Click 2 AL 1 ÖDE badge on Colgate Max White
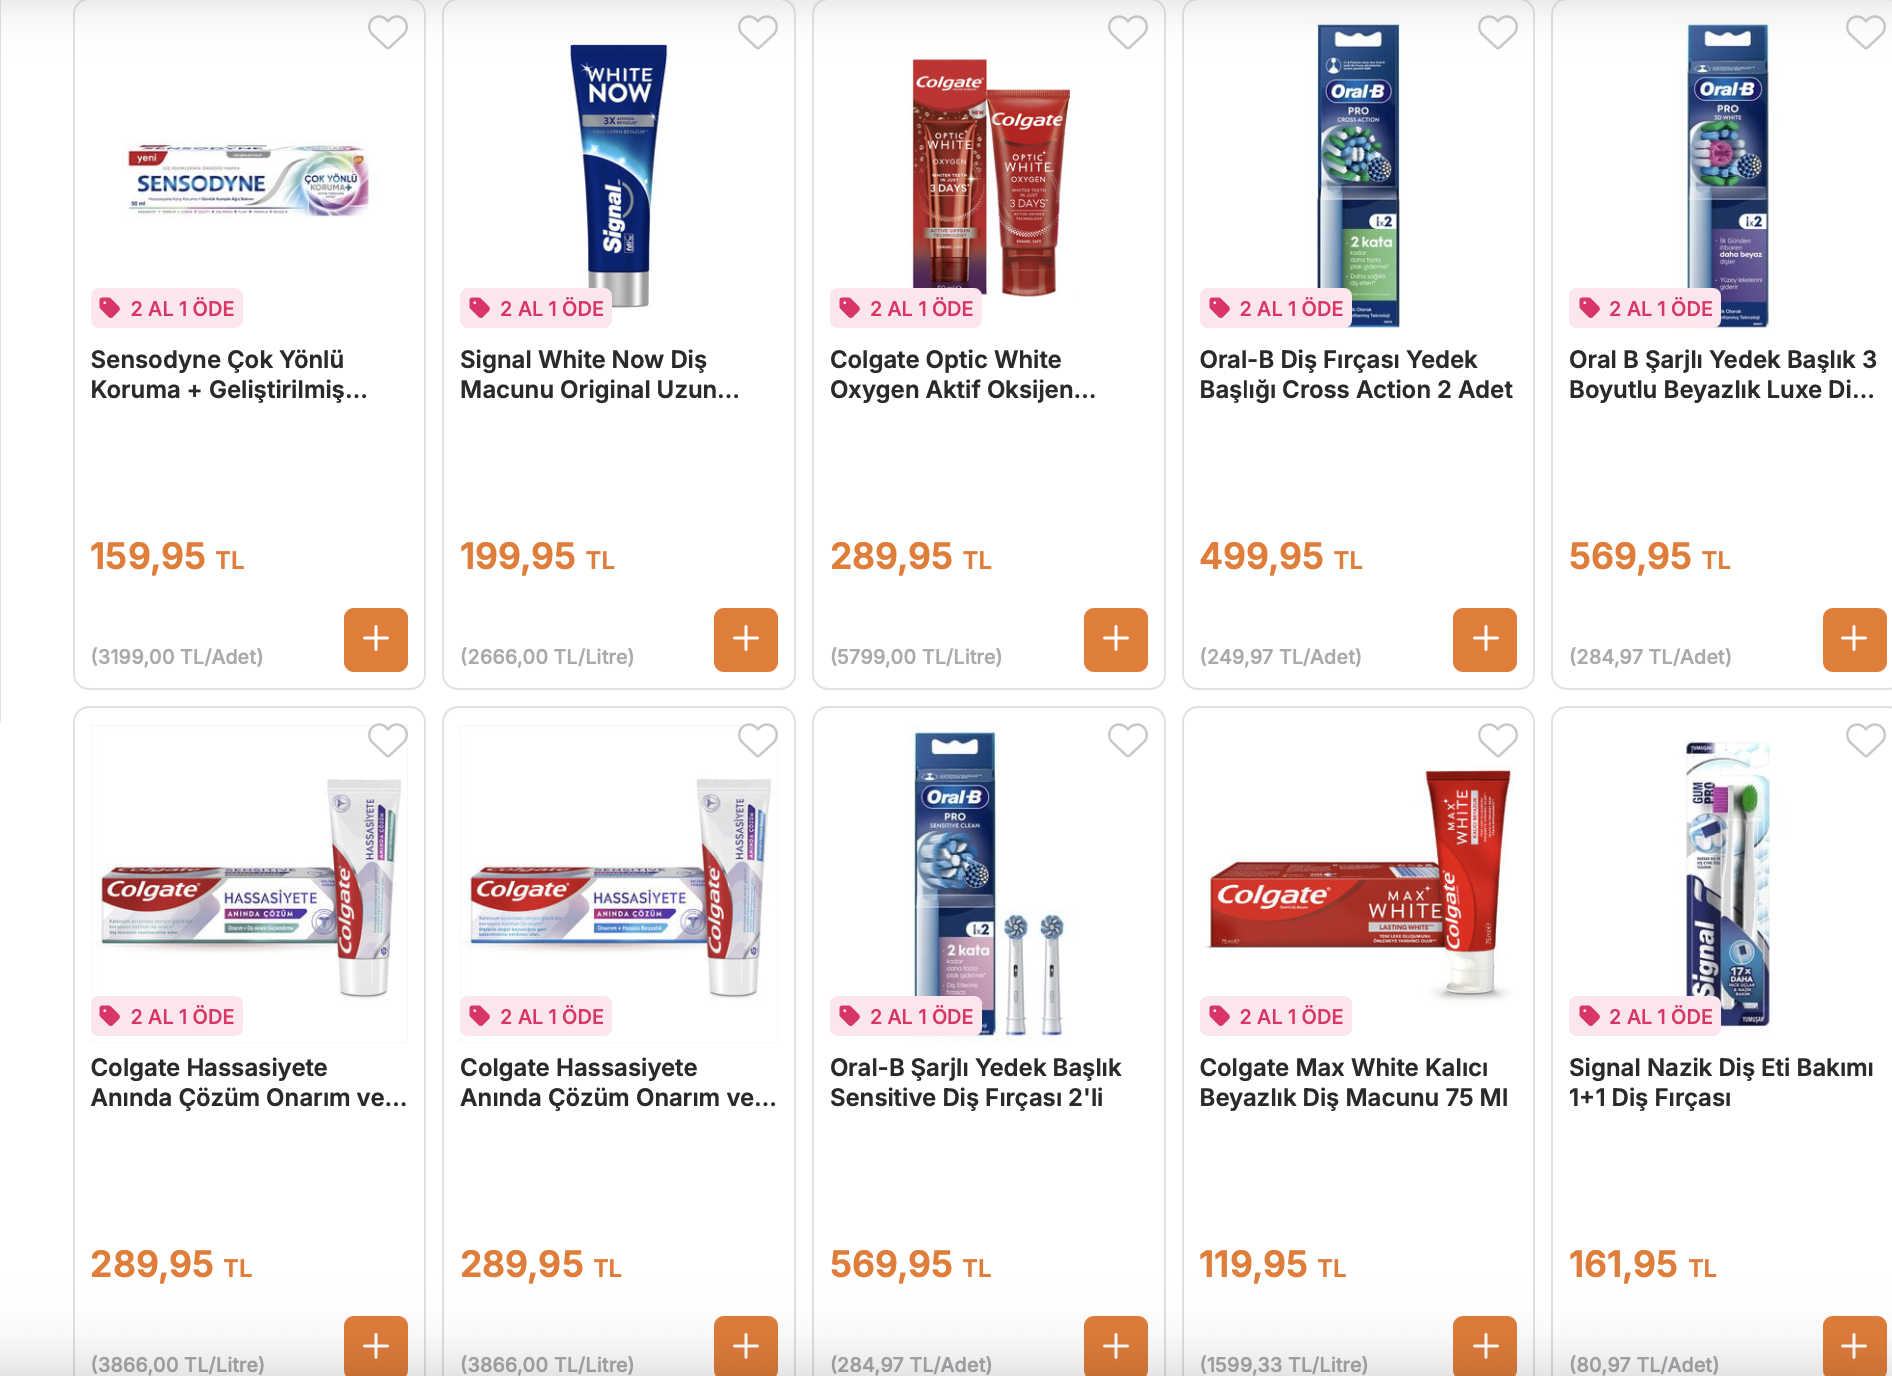The height and width of the screenshot is (1376, 1892). pos(1276,1017)
